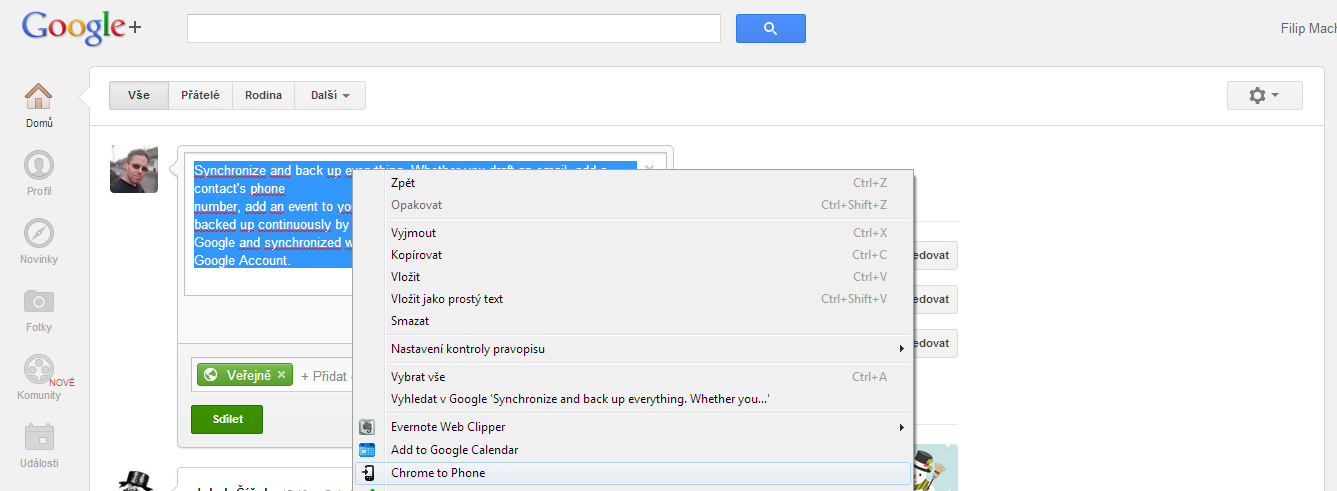Click the Google+ search input field
Screen dimensions: 1337x491
click(454, 28)
